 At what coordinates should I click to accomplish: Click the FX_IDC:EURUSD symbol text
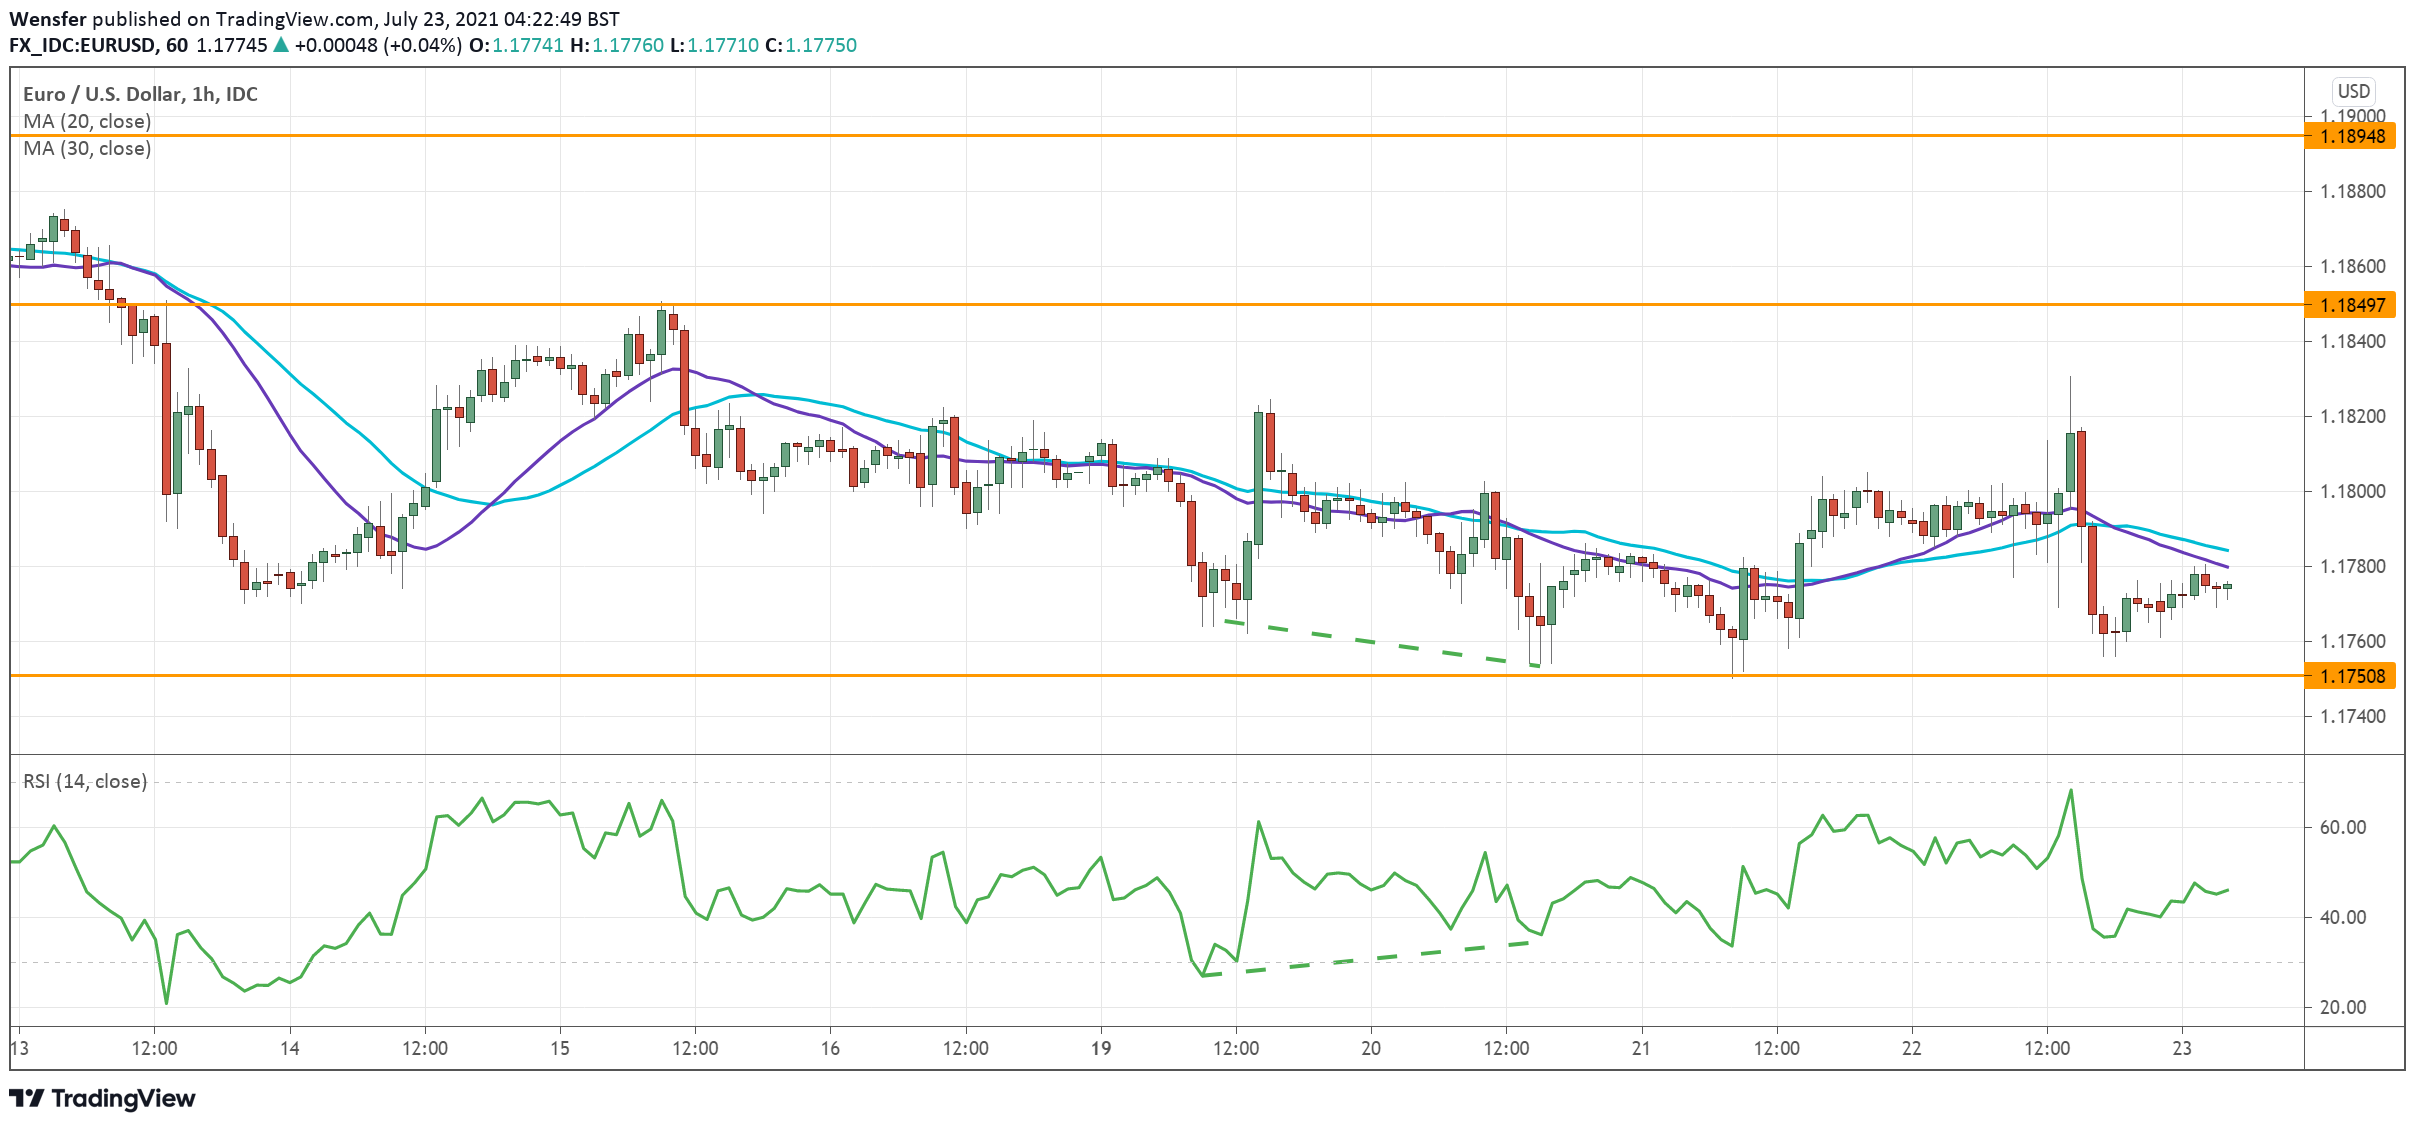point(83,45)
